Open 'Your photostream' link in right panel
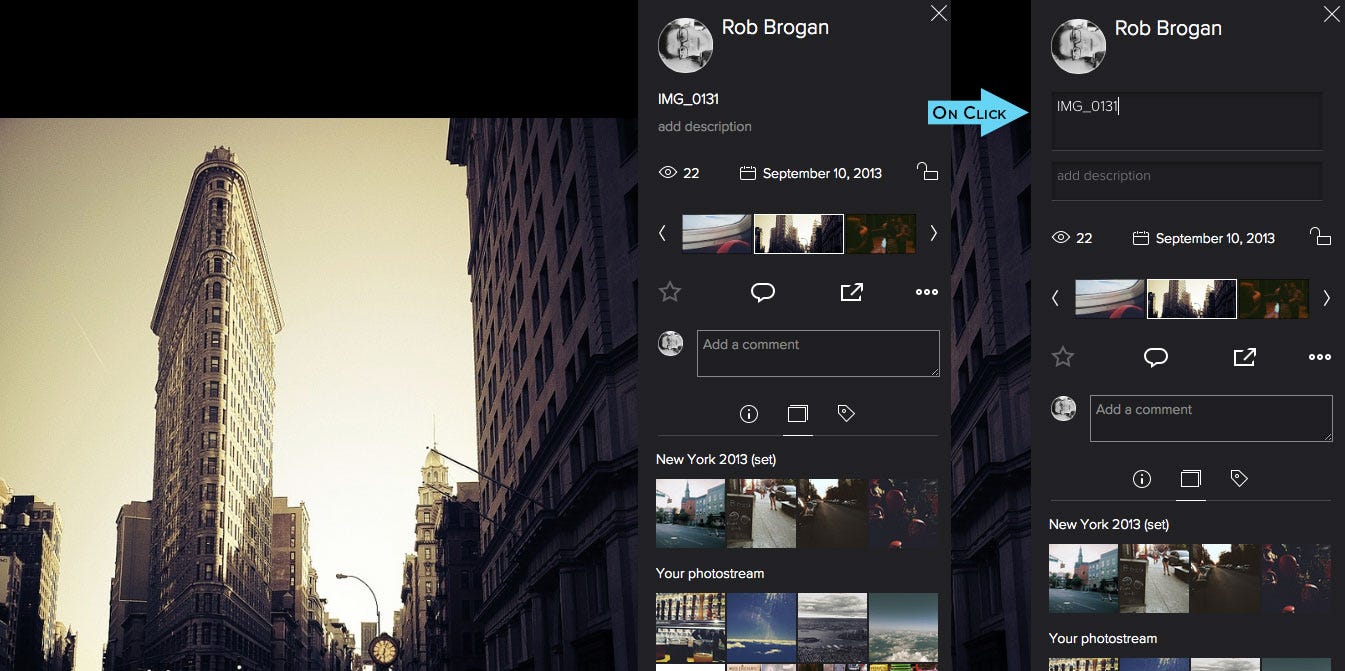This screenshot has width=1345, height=671. (x=1103, y=639)
